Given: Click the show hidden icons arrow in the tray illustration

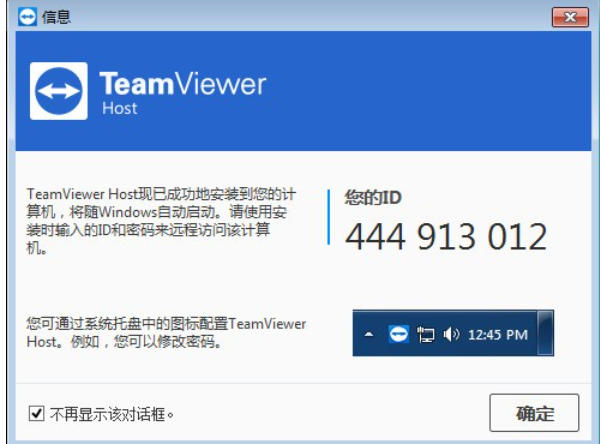Looking at the screenshot, I should (x=369, y=334).
